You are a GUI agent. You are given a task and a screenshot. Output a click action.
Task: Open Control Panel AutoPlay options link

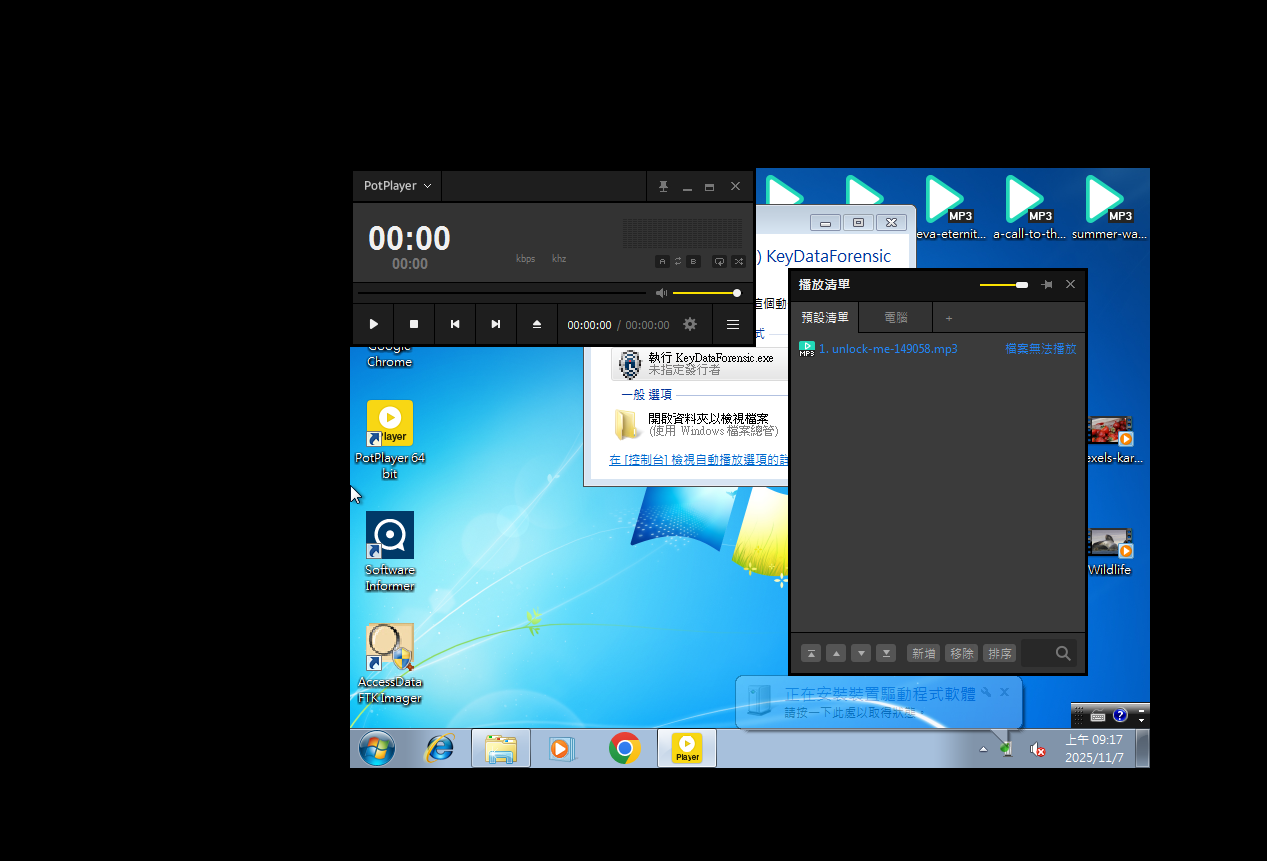click(698, 460)
